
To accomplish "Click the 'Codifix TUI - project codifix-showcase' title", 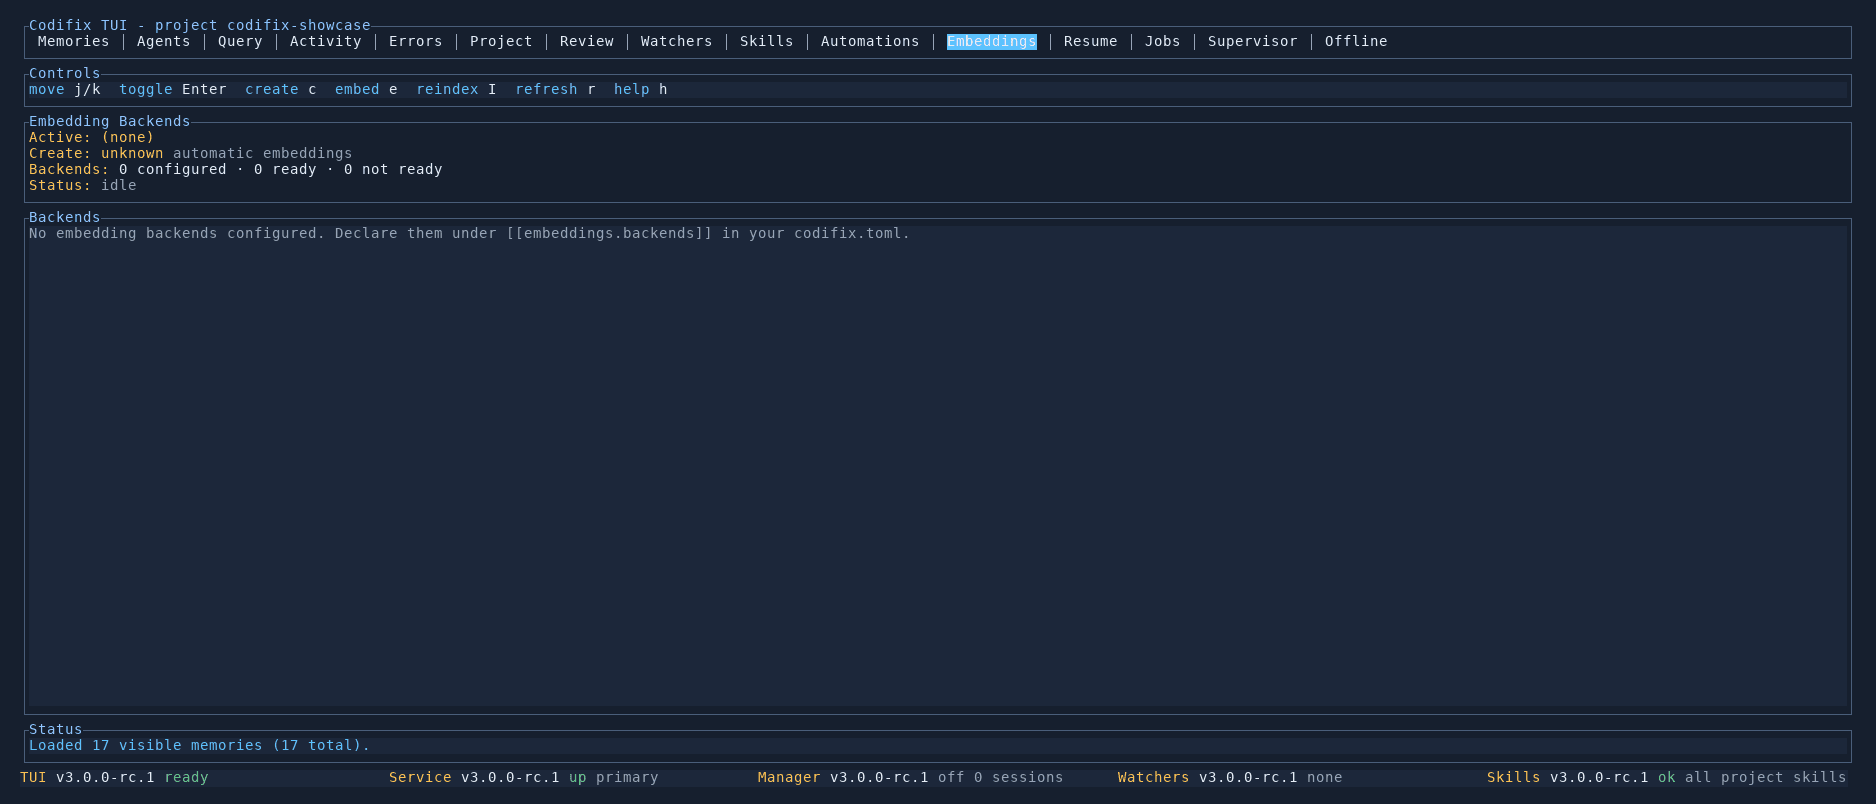I will coord(200,25).
